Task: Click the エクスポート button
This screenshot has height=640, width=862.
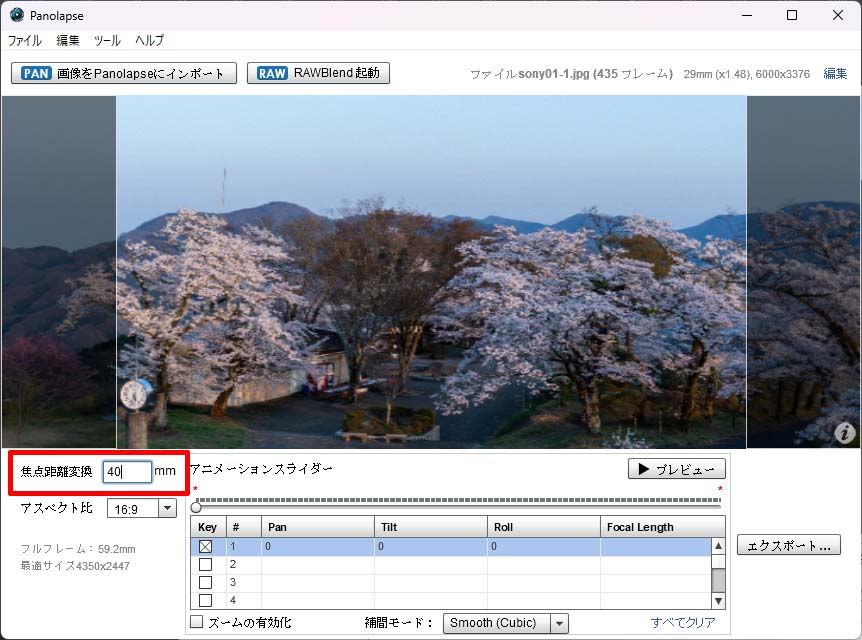Action: click(x=789, y=546)
